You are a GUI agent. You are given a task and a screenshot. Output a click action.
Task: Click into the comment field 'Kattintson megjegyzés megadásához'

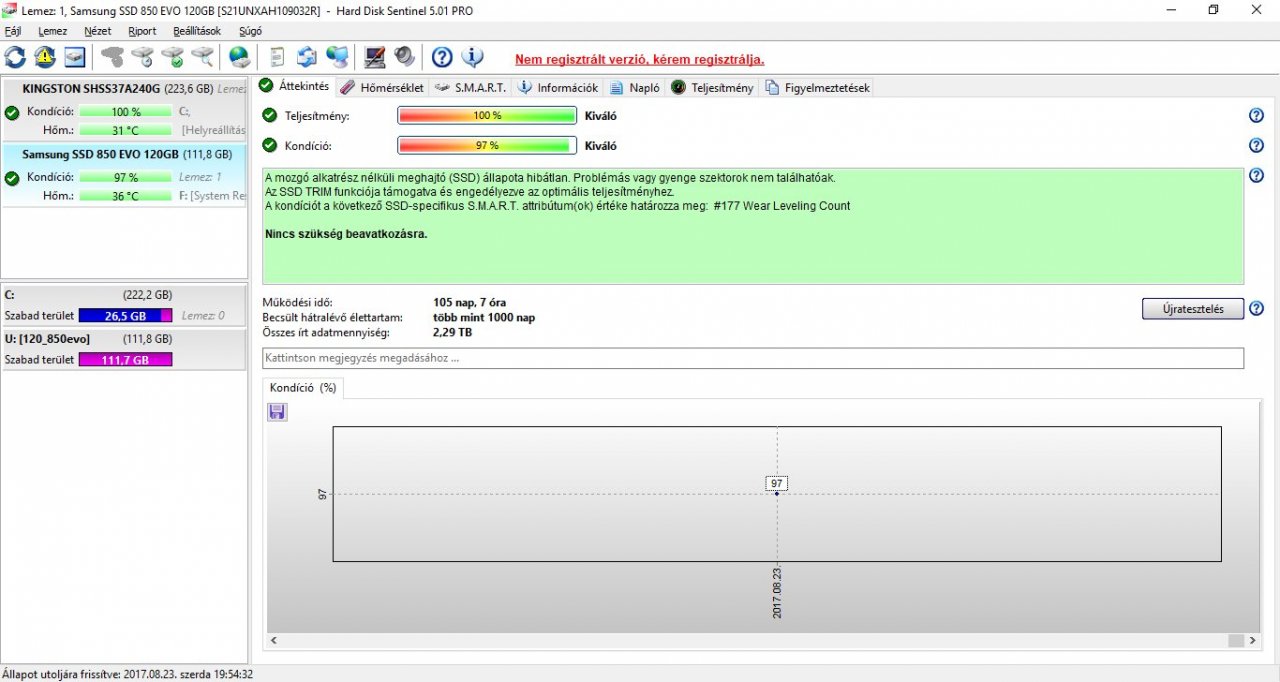pos(753,358)
